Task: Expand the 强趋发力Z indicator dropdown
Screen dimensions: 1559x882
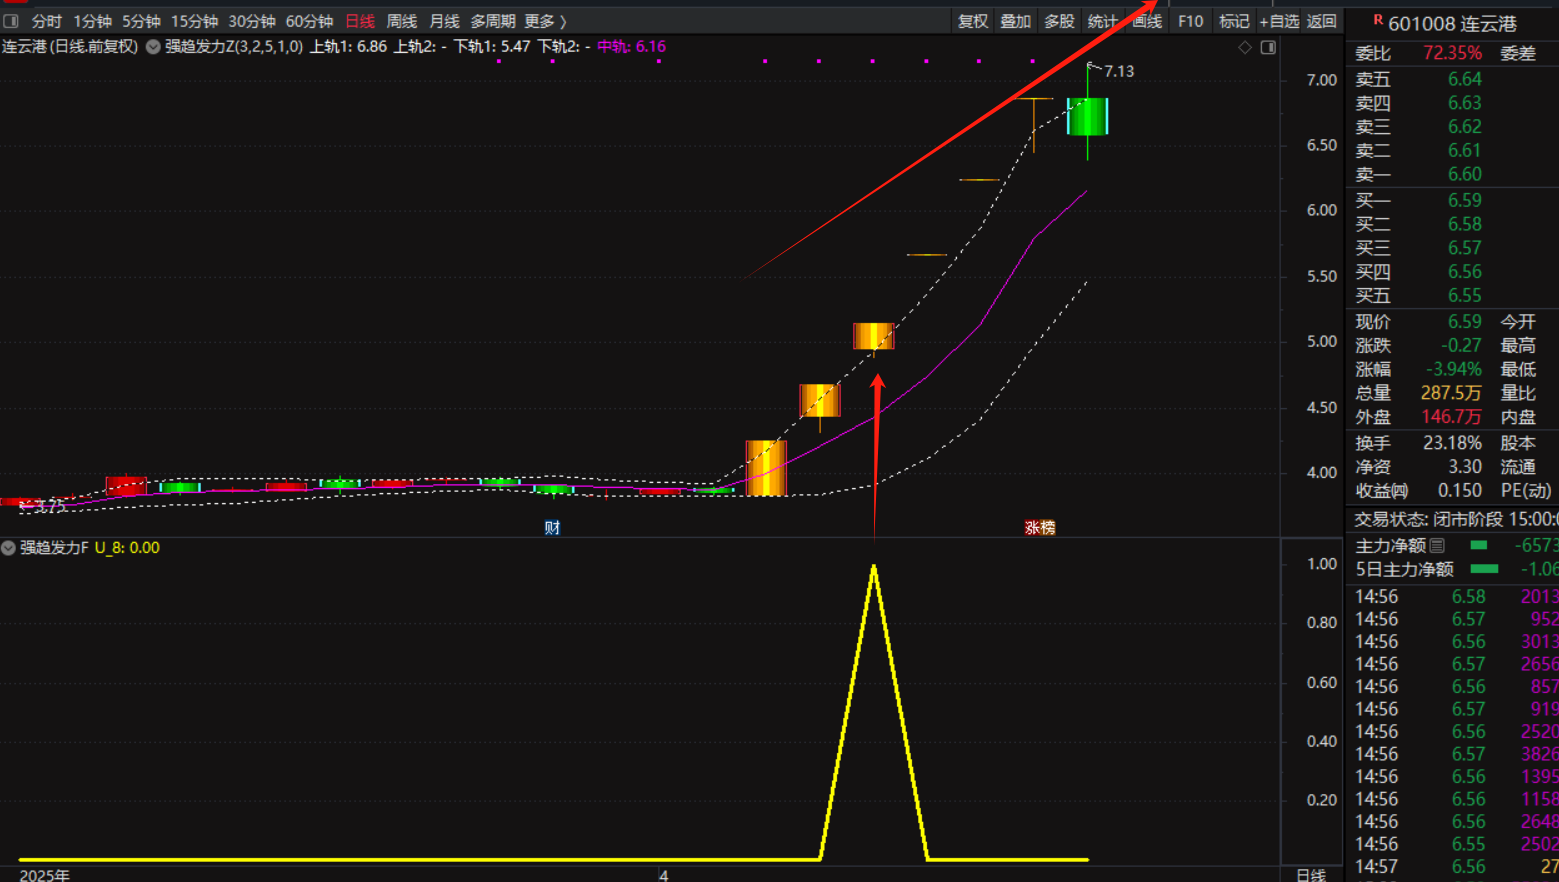Action: pyautogui.click(x=153, y=47)
